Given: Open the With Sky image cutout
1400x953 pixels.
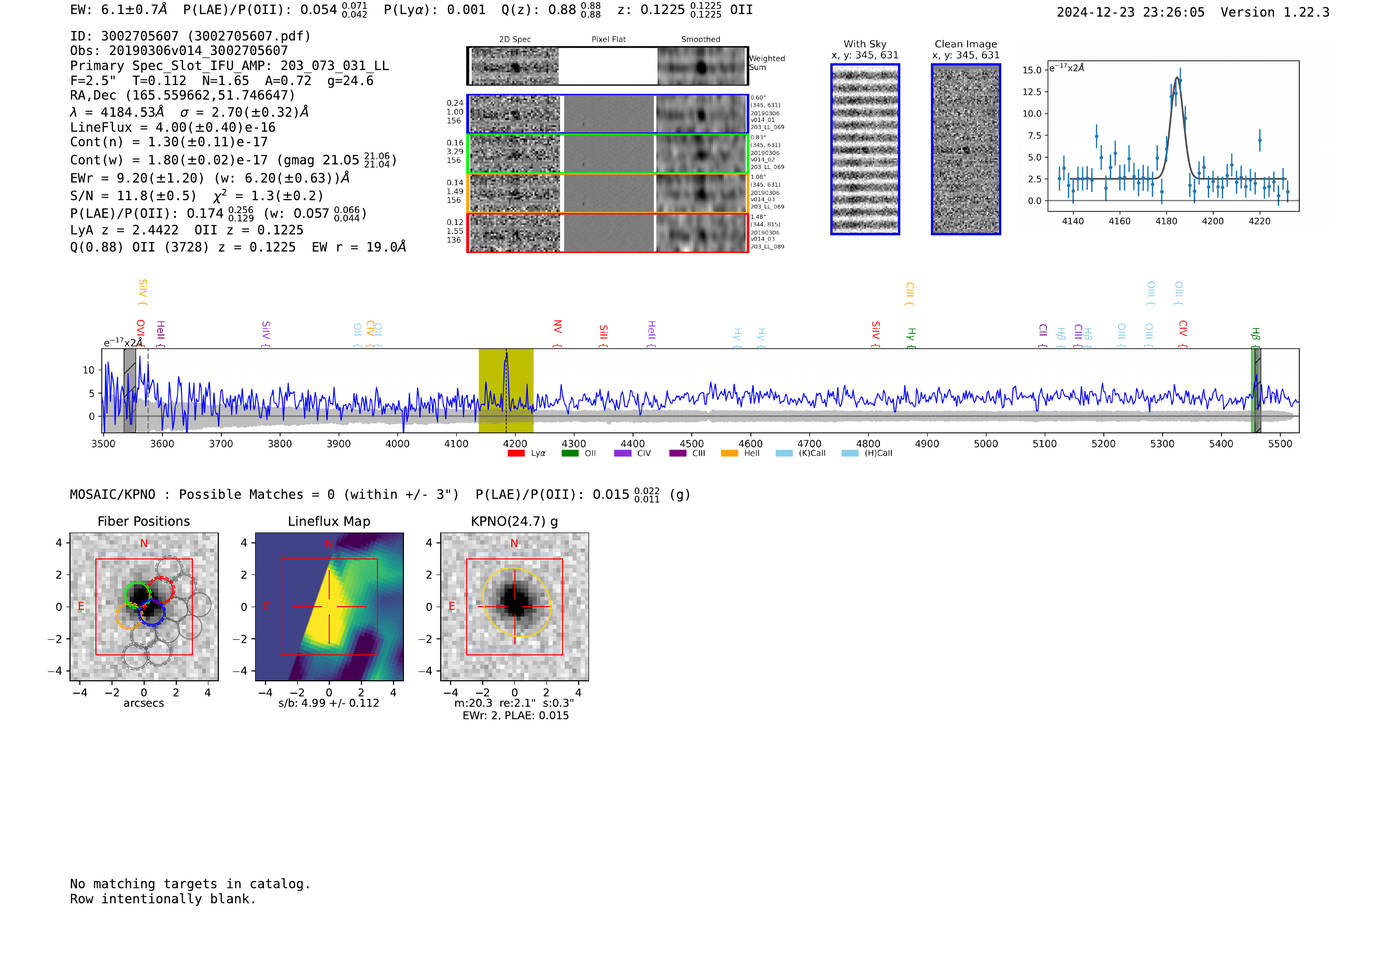Looking at the screenshot, I should click(x=865, y=149).
